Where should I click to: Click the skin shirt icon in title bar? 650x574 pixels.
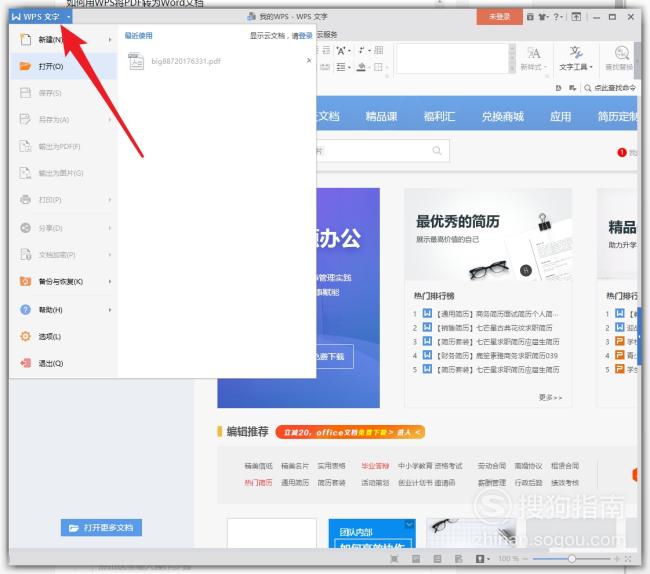(543, 17)
